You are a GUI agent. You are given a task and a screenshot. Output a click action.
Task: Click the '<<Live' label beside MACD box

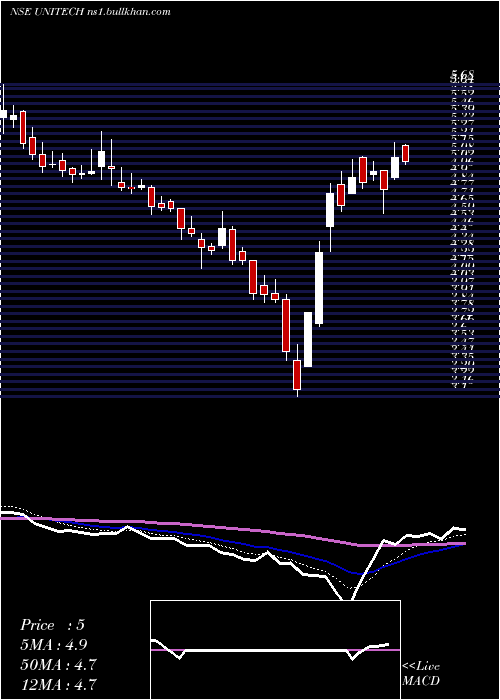click(421, 667)
